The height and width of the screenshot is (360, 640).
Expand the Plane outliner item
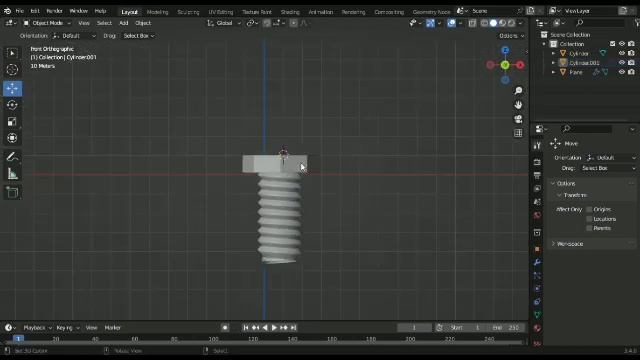pyautogui.click(x=553, y=72)
